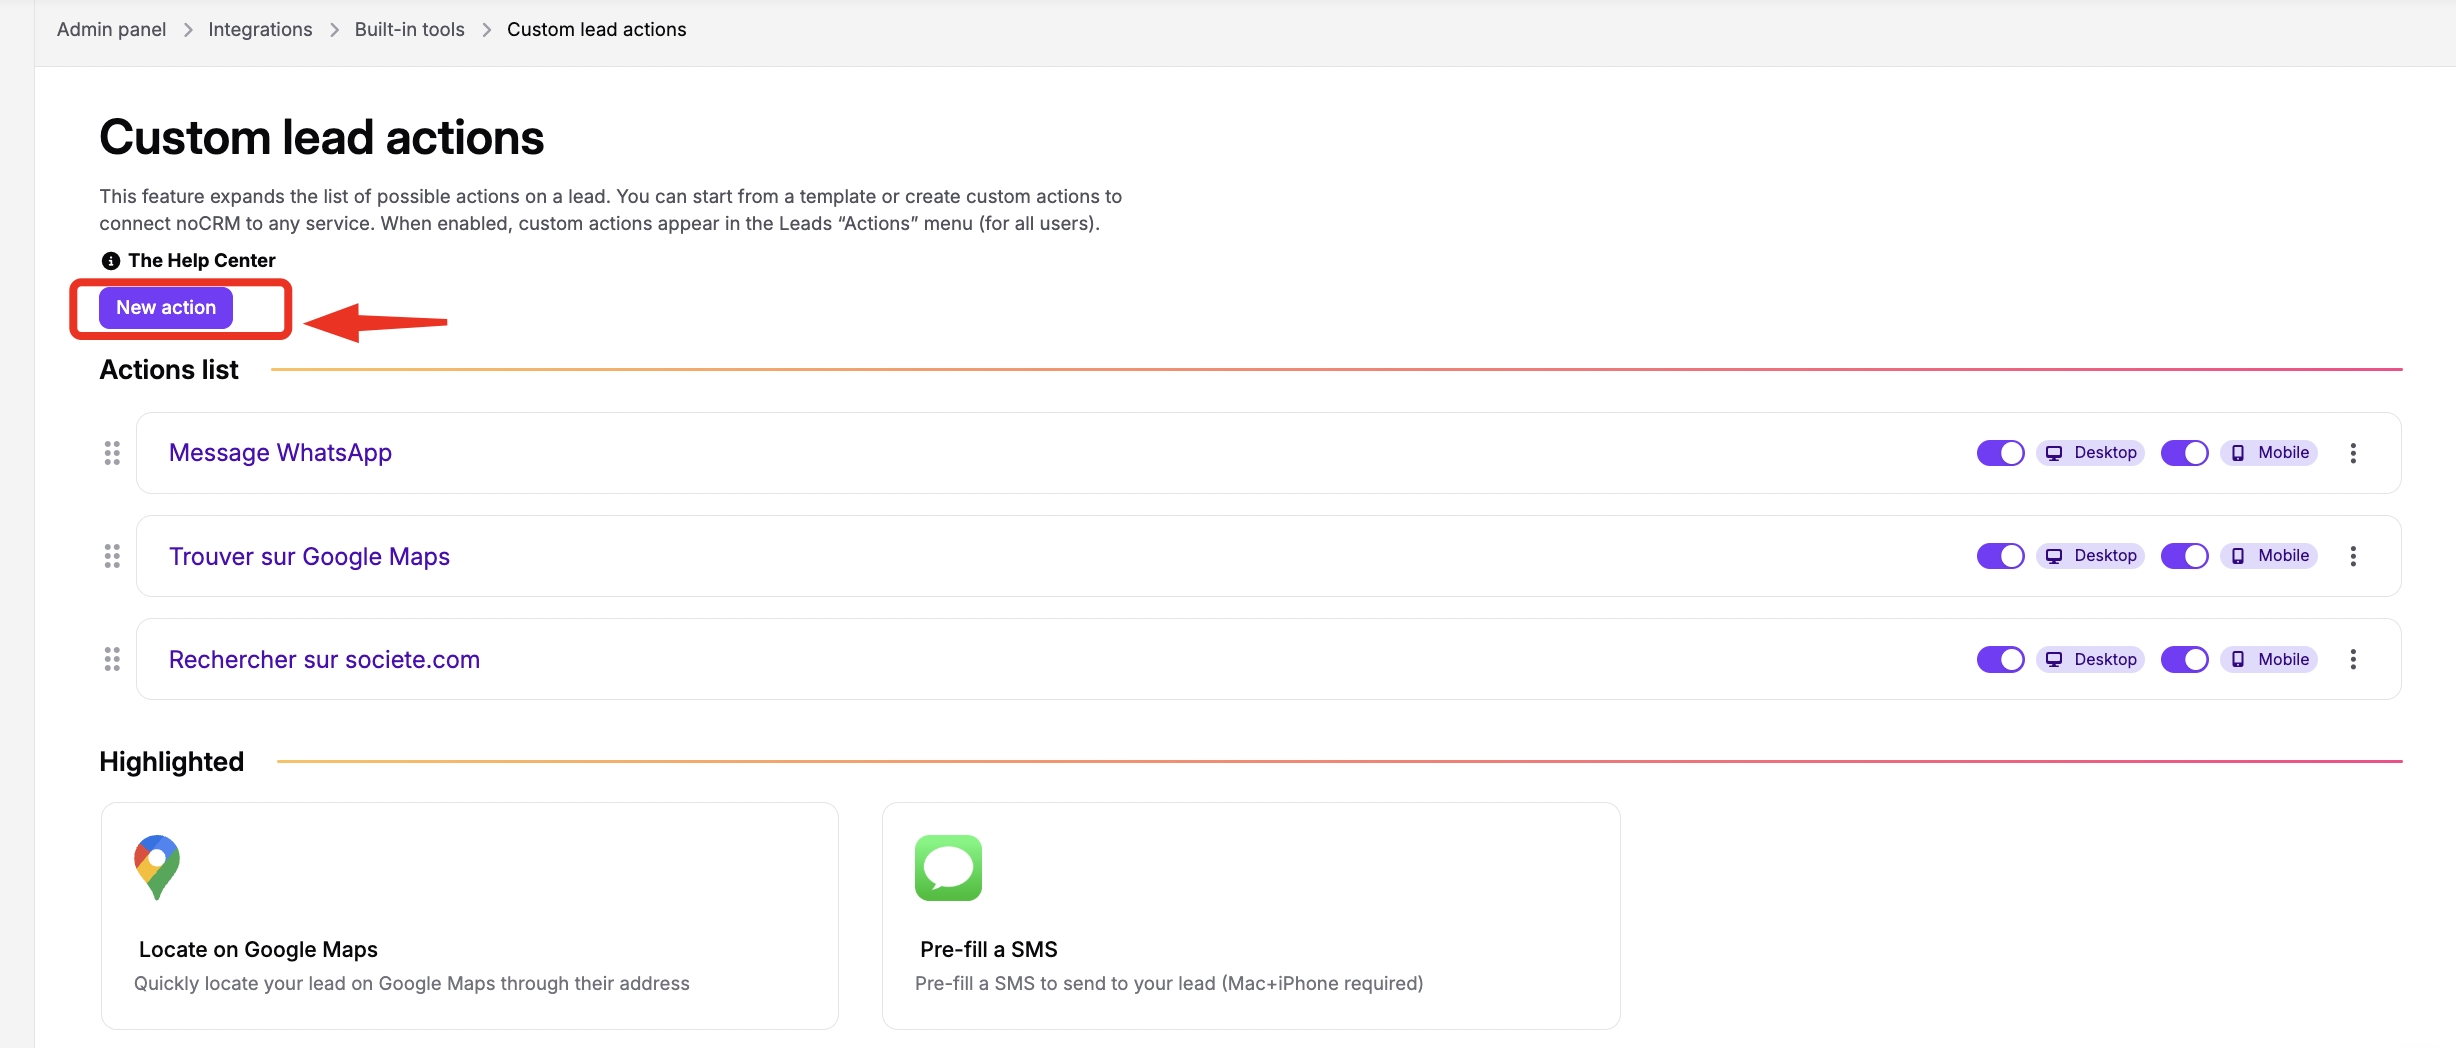The image size is (2456, 1048).
Task: Click the green SMS message bubble icon
Action: pyautogui.click(x=948, y=868)
